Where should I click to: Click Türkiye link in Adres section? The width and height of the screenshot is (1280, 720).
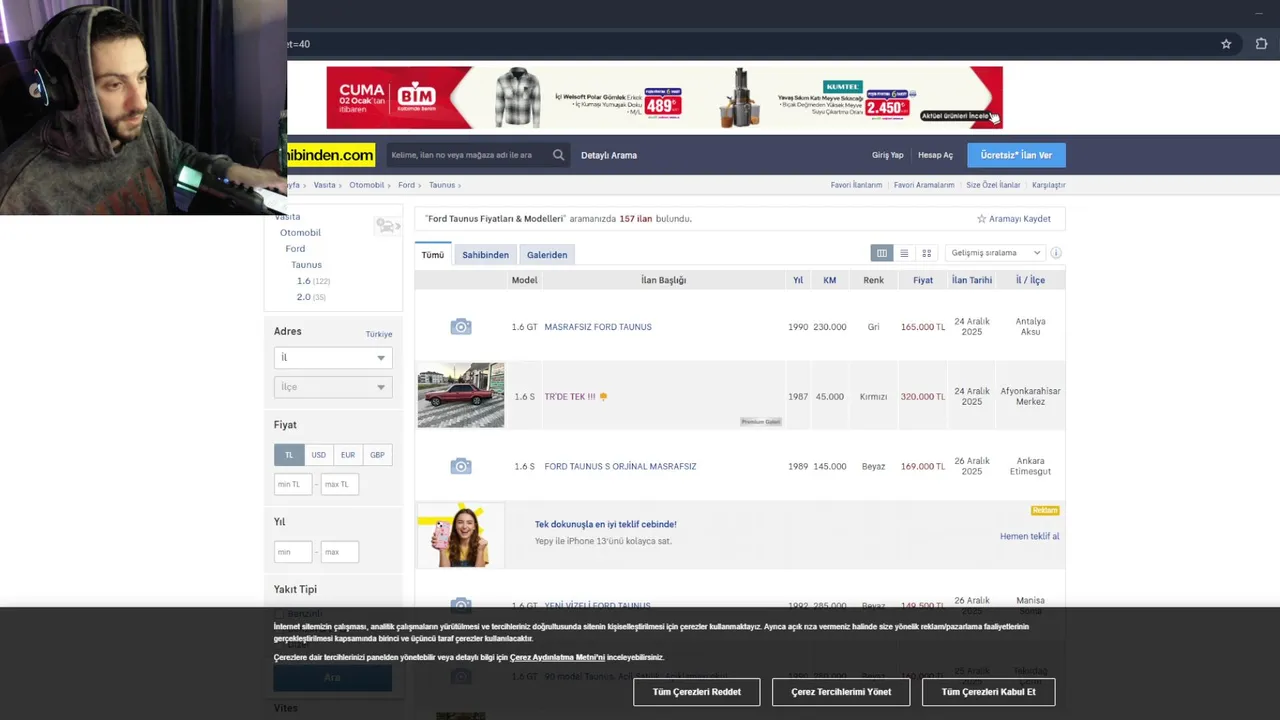click(x=379, y=334)
